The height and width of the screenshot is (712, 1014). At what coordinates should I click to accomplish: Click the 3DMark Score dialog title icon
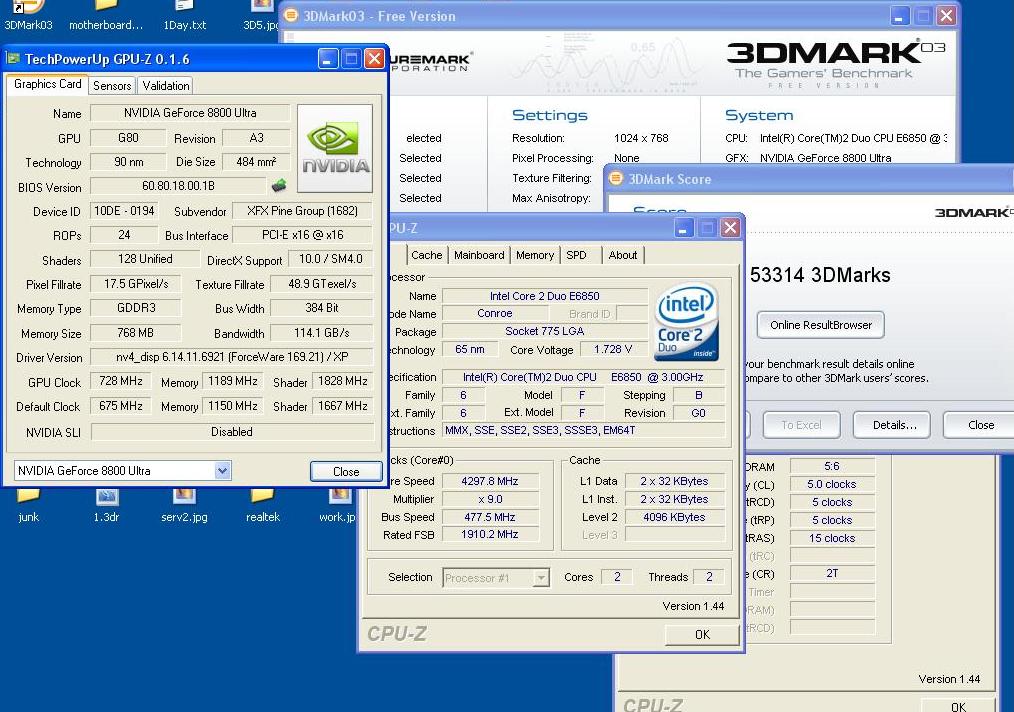[616, 178]
